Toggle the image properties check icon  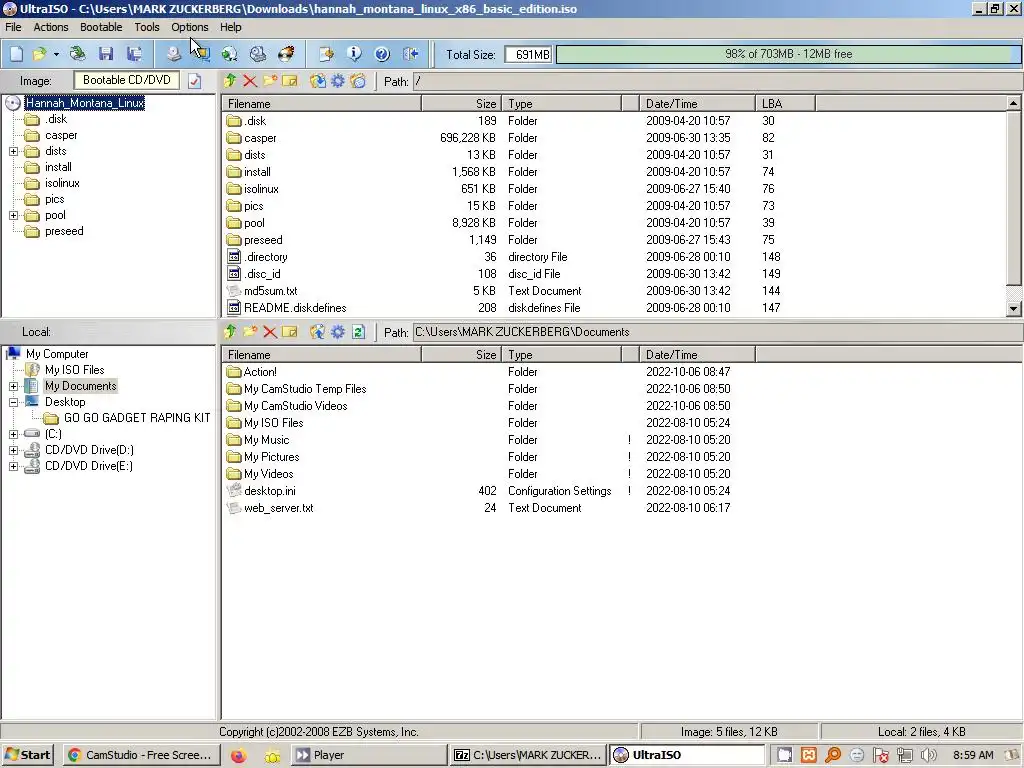[194, 81]
